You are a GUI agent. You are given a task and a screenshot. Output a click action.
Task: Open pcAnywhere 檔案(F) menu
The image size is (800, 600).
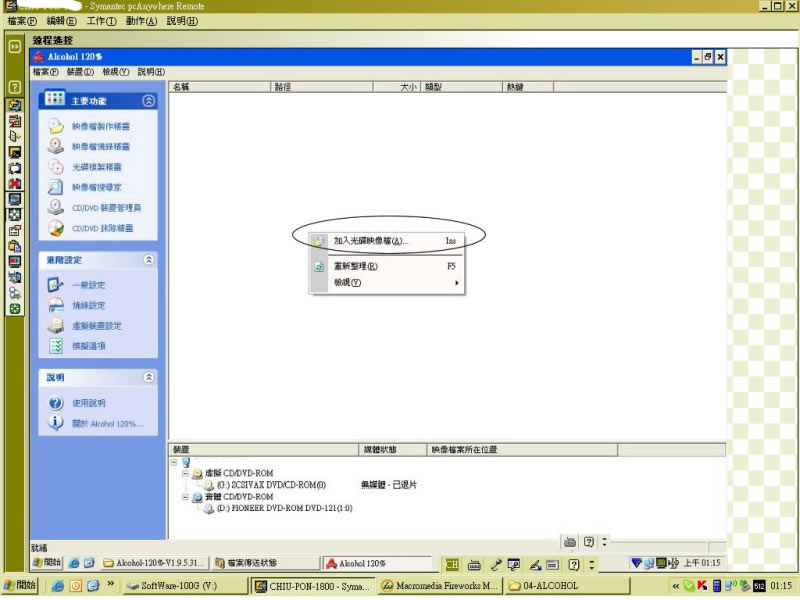pos(22,21)
